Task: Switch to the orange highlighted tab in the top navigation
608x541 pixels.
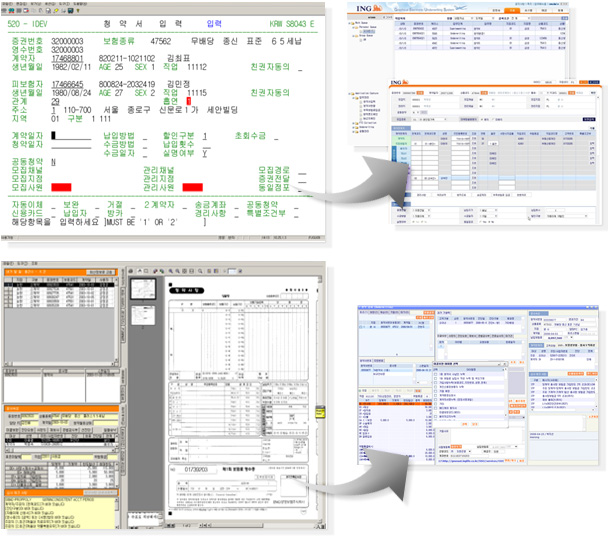Action: tap(514, 10)
